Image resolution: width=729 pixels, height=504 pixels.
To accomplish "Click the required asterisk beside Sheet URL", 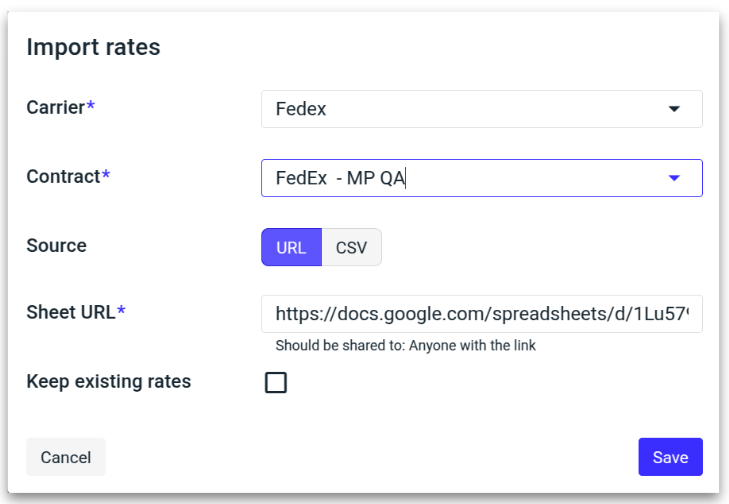I will click(121, 311).
